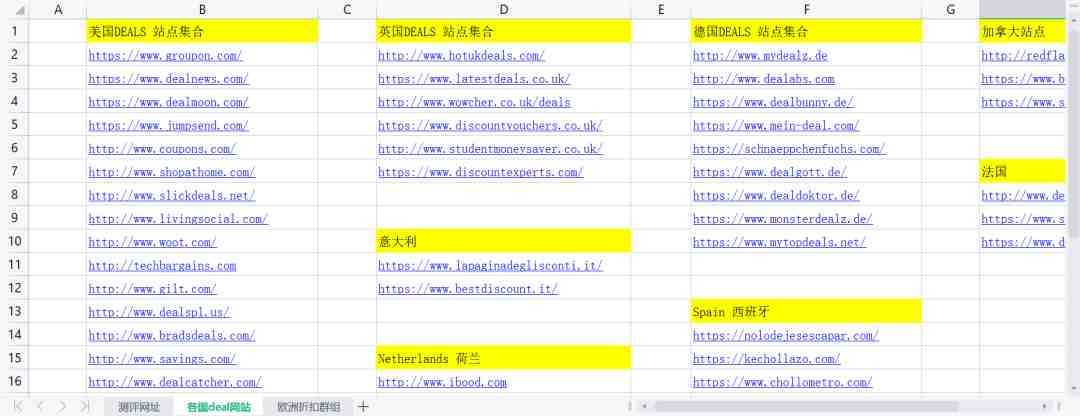The image size is (1080, 416).
Task: Open the dealcatcher.com link
Action: 175,382
